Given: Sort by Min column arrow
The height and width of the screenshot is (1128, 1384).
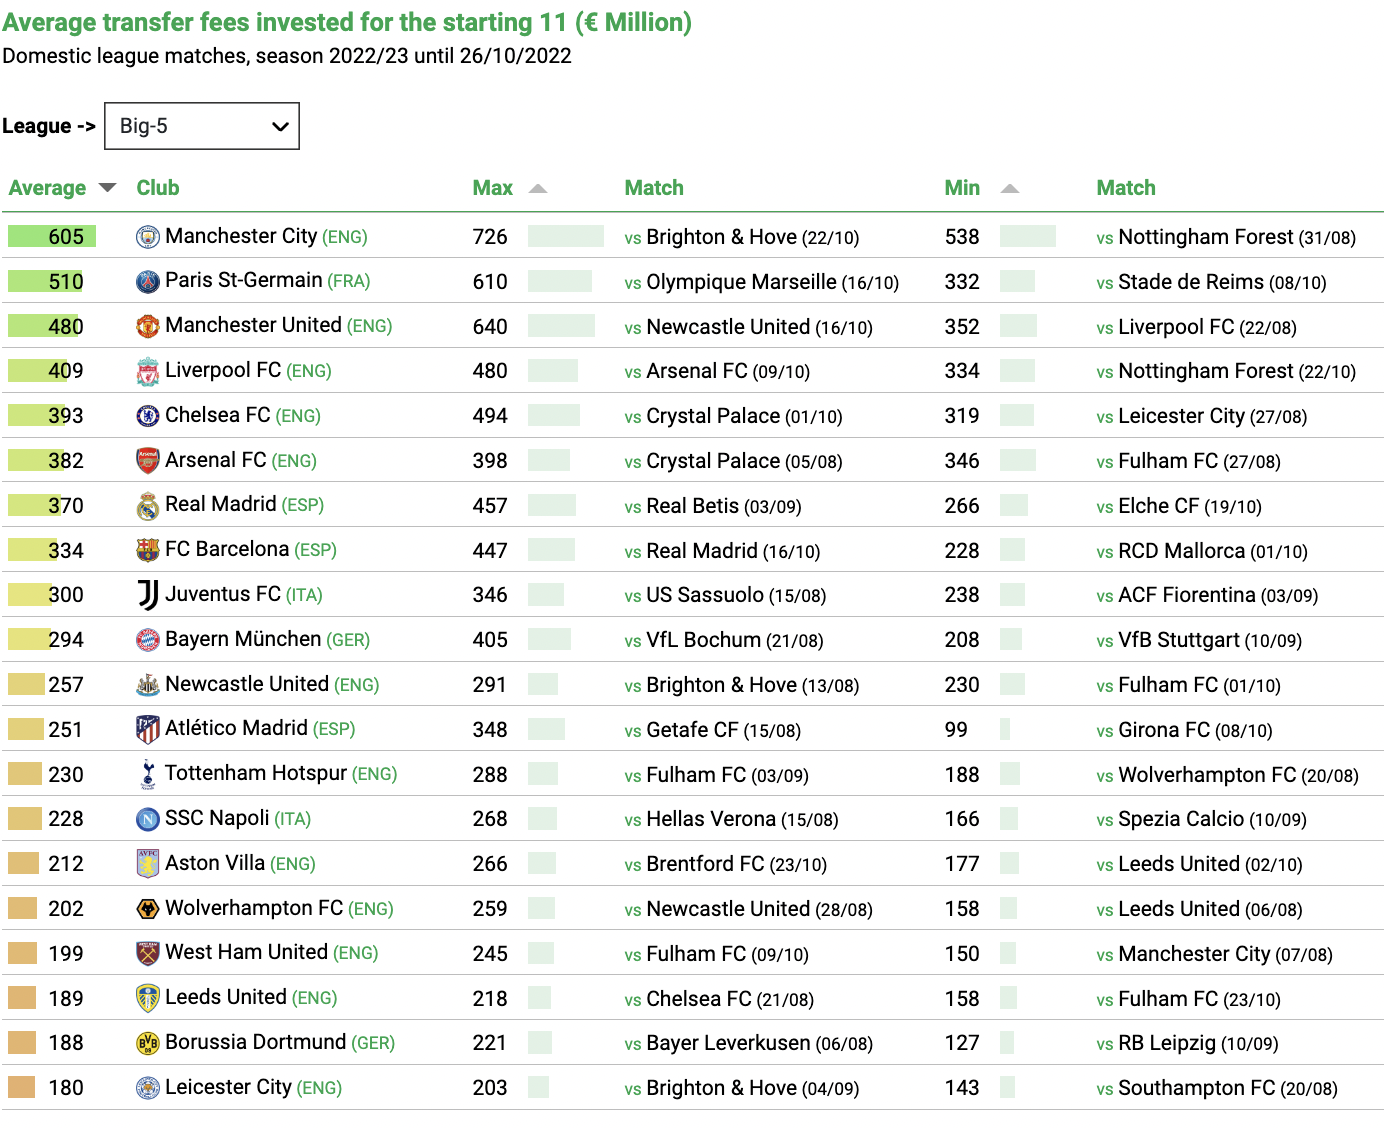Looking at the screenshot, I should tap(1010, 188).
